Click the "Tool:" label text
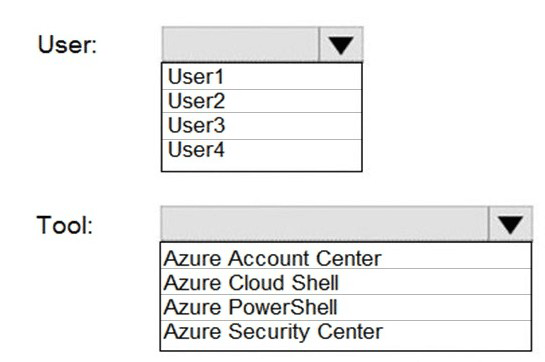 (65, 225)
